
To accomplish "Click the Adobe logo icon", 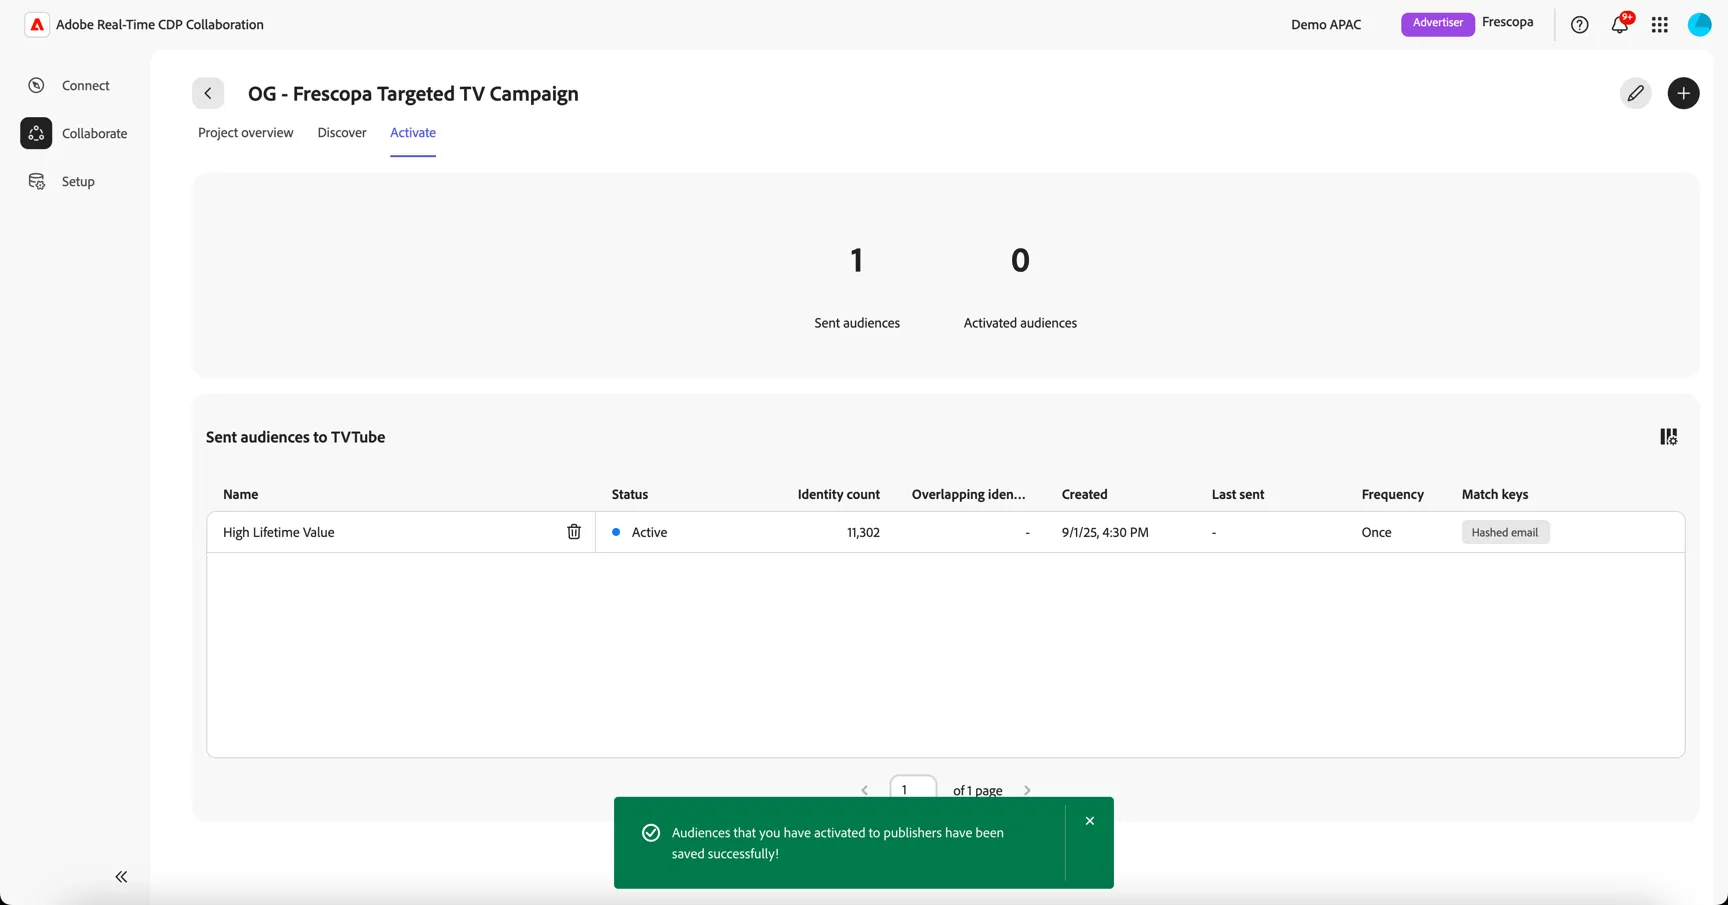I will (37, 25).
